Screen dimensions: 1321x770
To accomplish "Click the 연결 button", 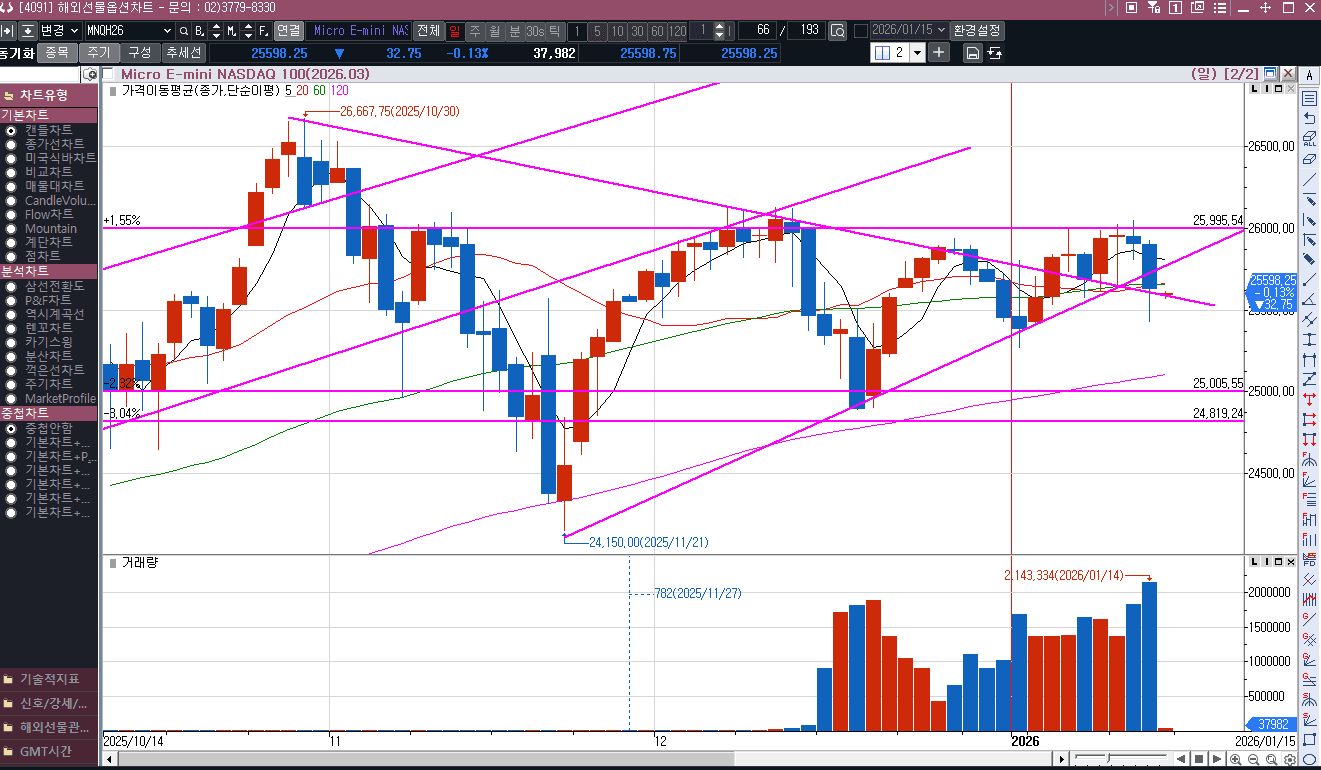I will click(x=288, y=30).
